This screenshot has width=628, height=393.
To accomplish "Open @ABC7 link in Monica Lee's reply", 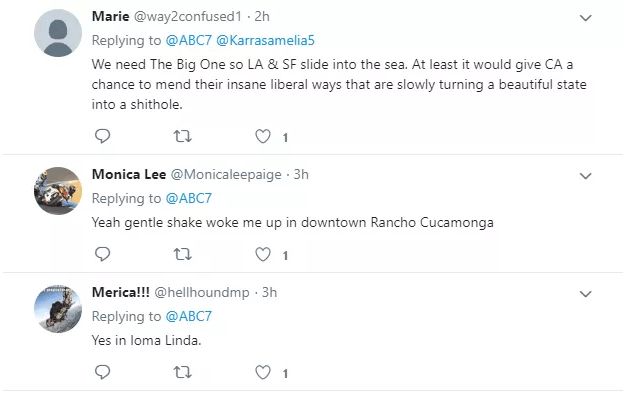I will (x=188, y=198).
